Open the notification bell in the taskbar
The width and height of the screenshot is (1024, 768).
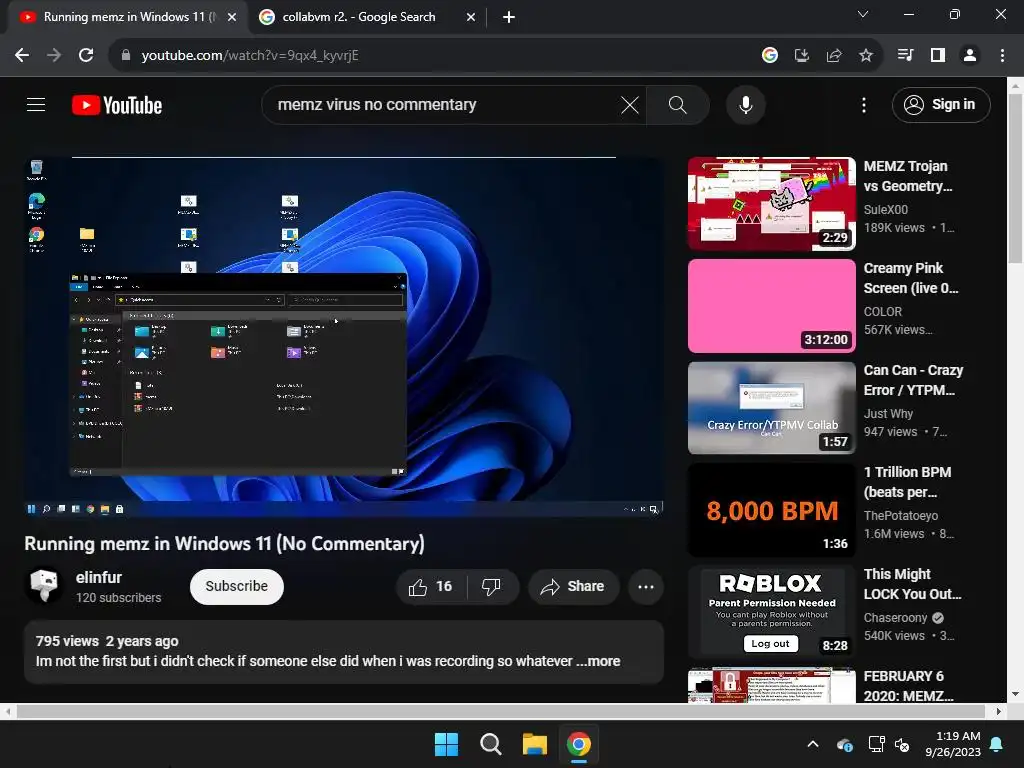click(997, 744)
